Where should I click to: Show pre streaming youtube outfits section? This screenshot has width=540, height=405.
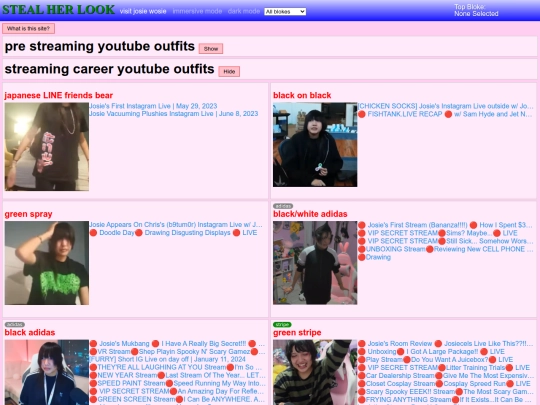coord(211,49)
